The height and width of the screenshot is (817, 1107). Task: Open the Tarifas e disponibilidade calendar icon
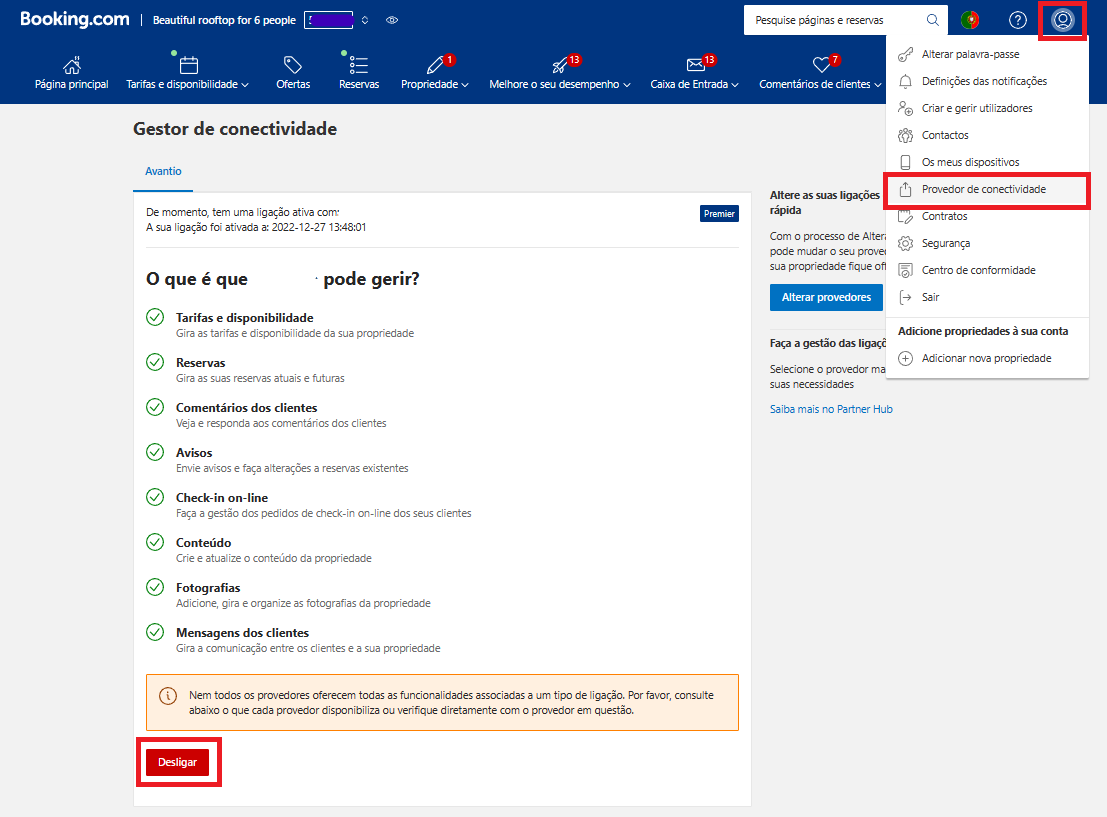189,65
